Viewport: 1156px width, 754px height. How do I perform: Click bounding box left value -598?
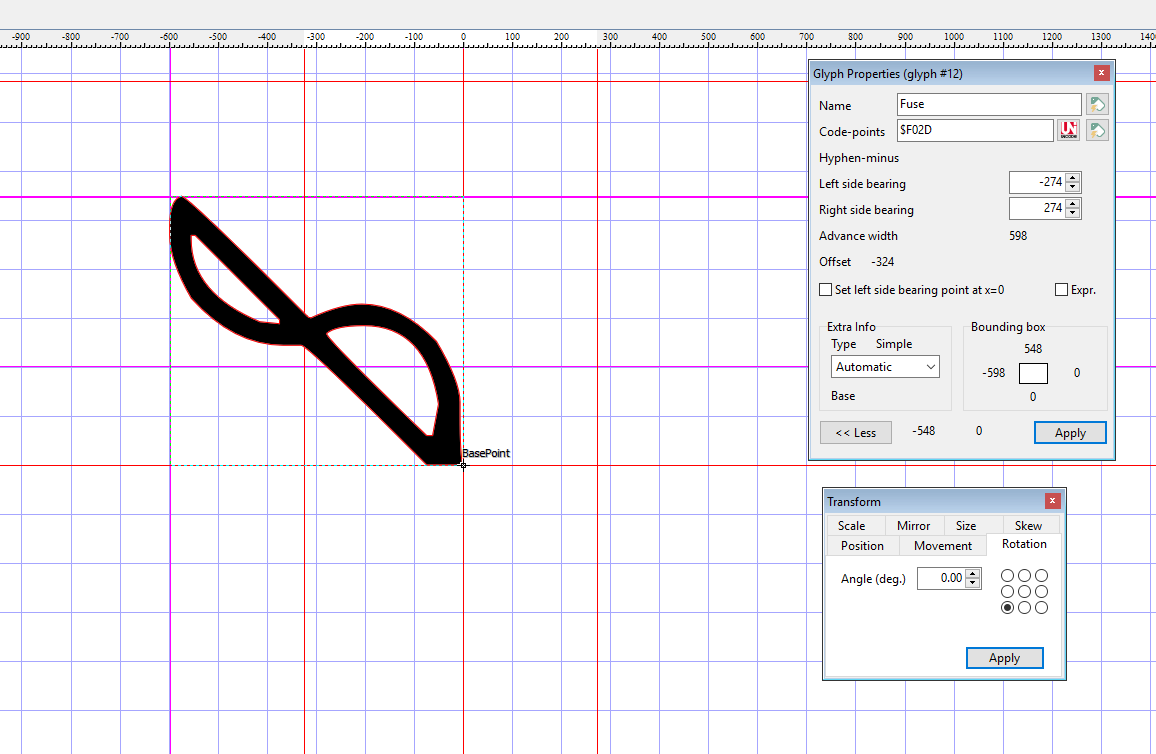993,373
